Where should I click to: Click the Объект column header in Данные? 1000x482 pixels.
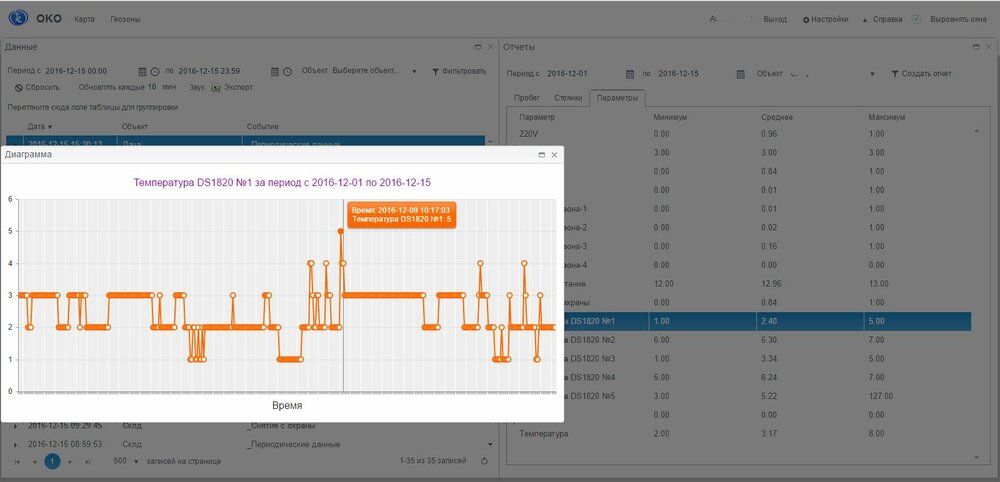pyautogui.click(x=135, y=127)
